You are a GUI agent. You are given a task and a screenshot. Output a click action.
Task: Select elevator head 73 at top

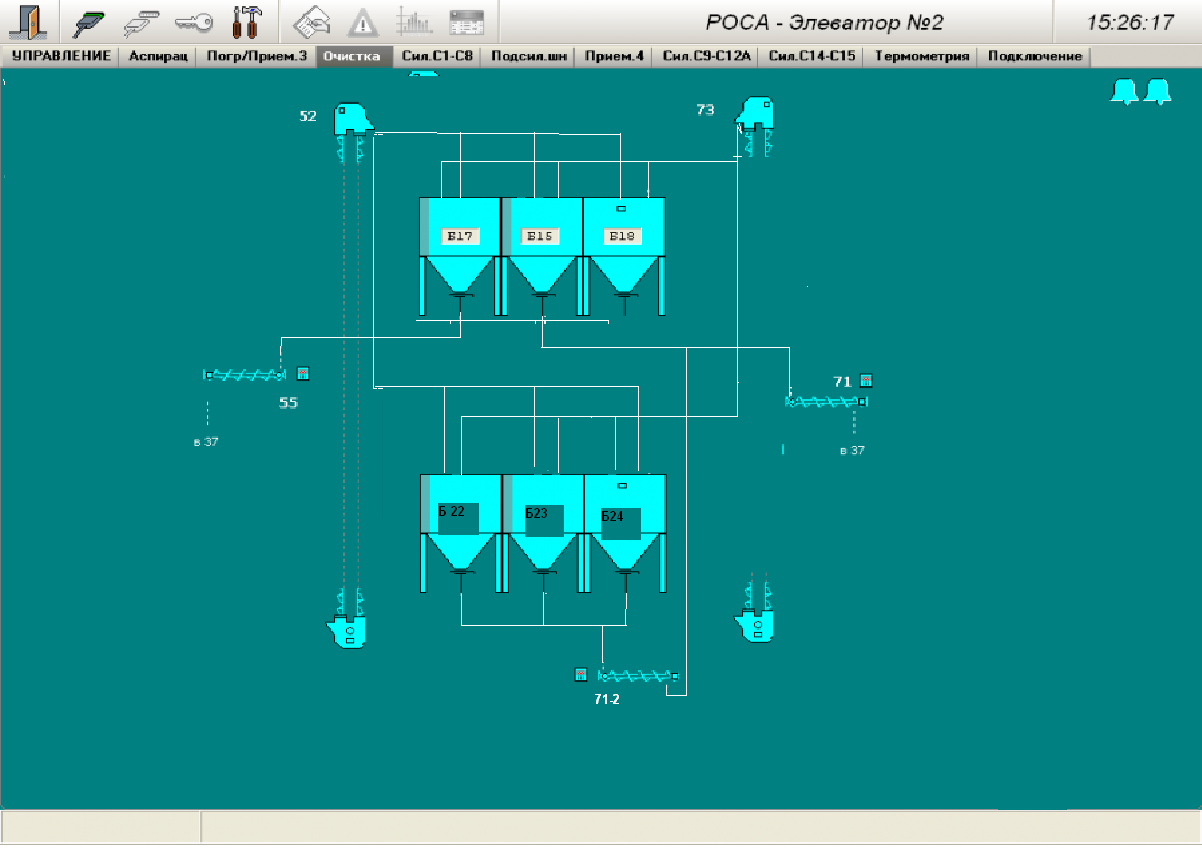pyautogui.click(x=757, y=112)
